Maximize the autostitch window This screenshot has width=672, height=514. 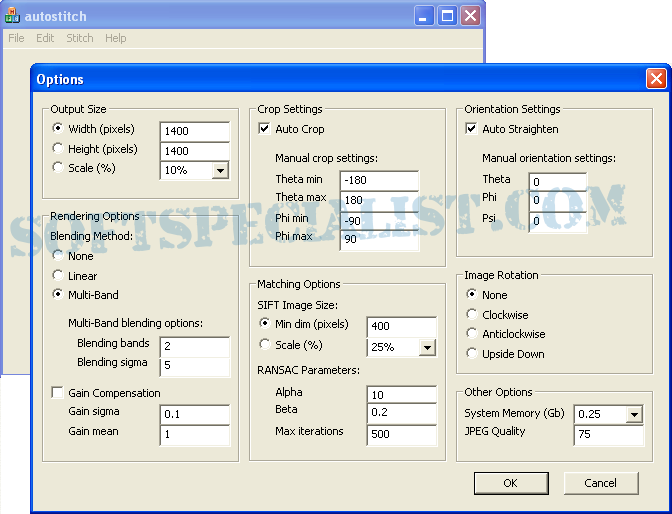click(447, 15)
